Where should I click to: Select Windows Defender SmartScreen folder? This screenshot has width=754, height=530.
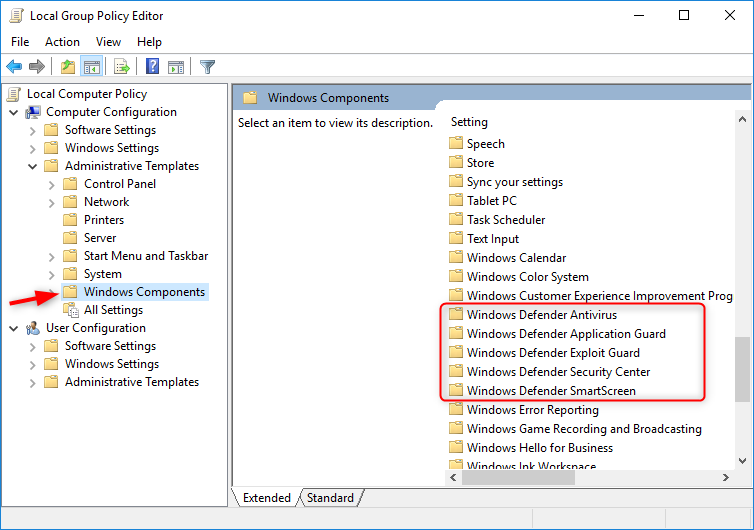tap(550, 391)
